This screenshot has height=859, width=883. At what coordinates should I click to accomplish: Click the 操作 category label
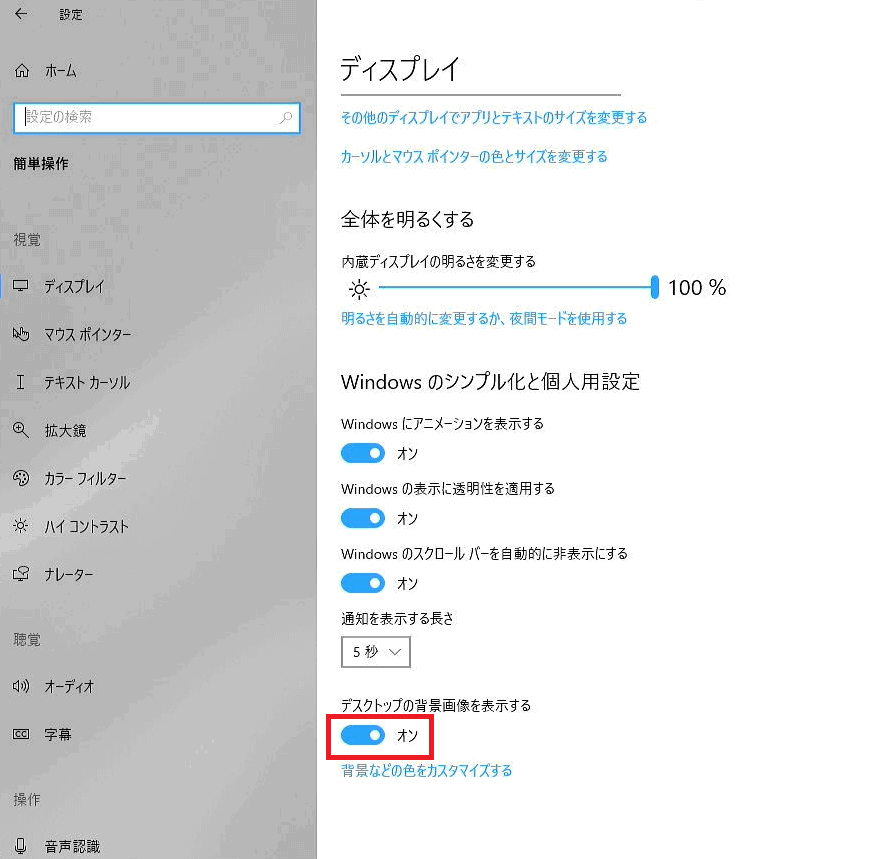point(27,799)
